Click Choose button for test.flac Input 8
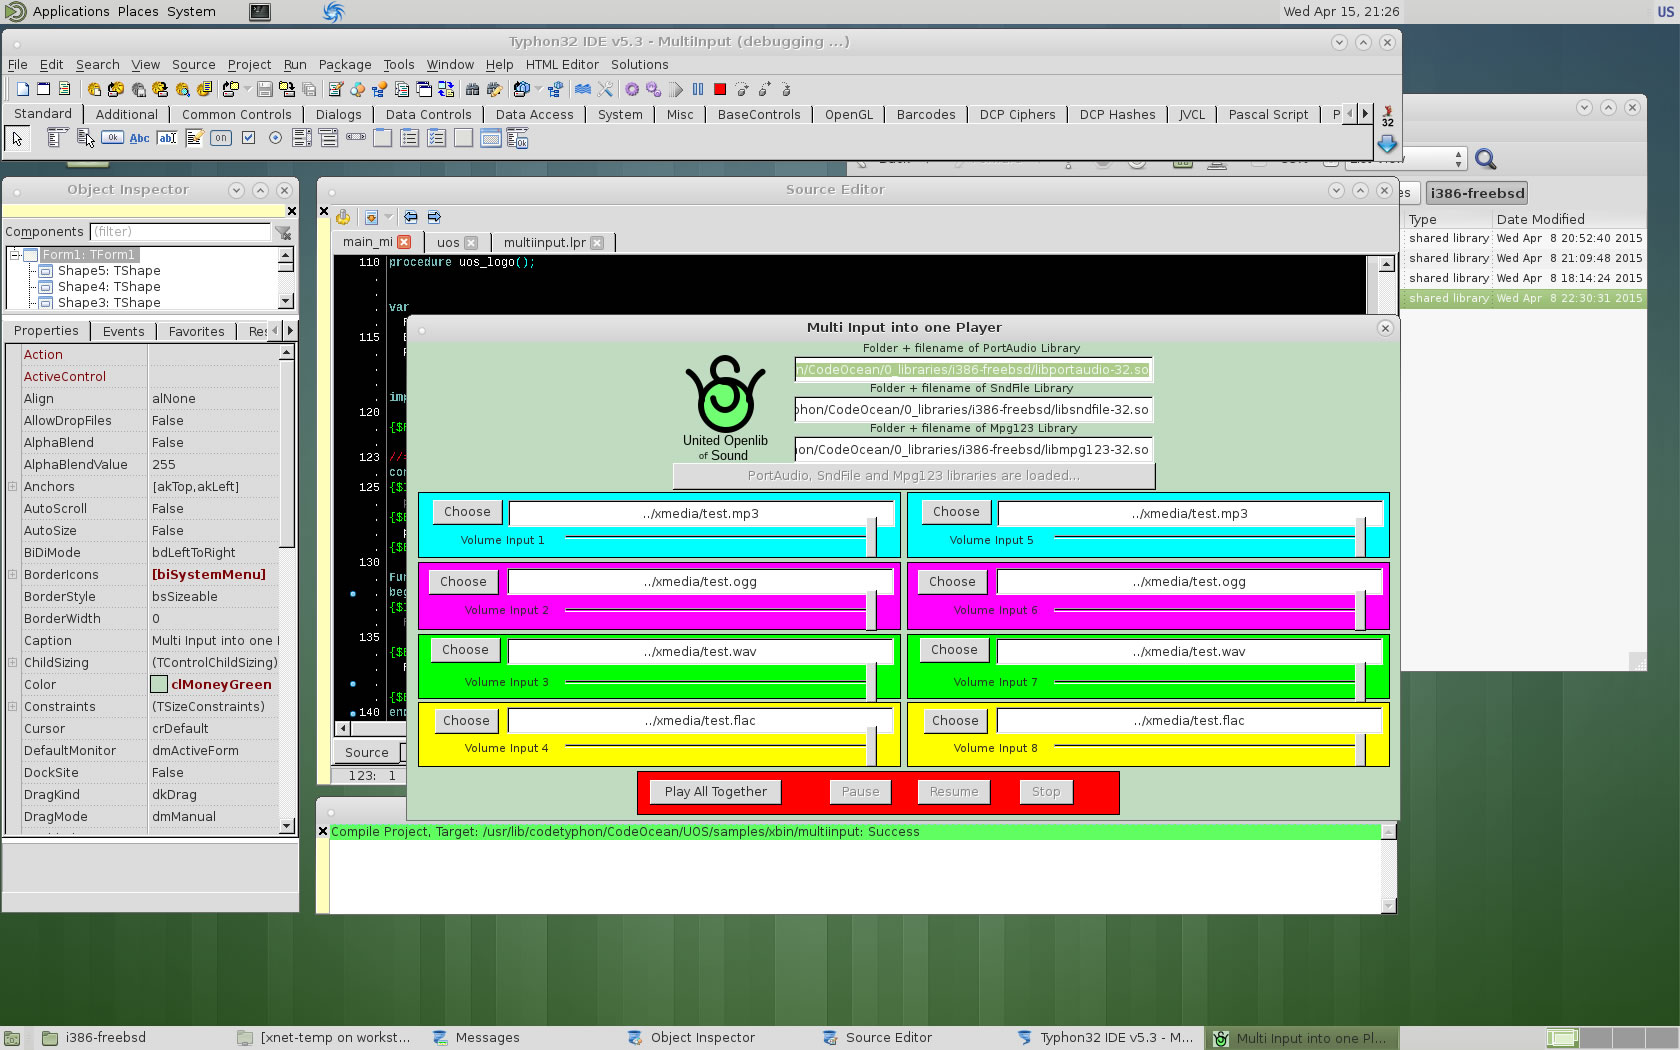 (x=955, y=721)
